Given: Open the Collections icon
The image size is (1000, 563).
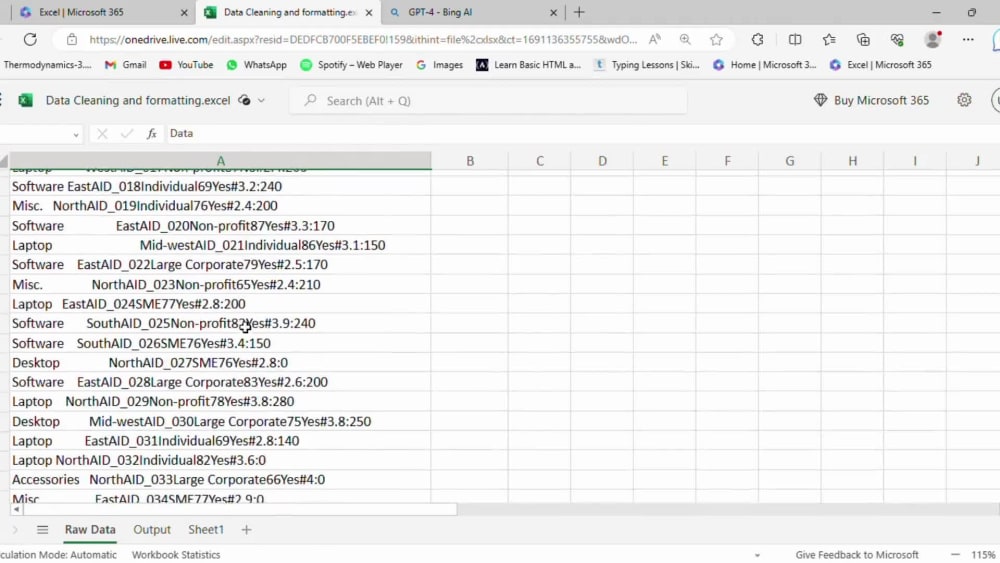Looking at the screenshot, I should 863,40.
